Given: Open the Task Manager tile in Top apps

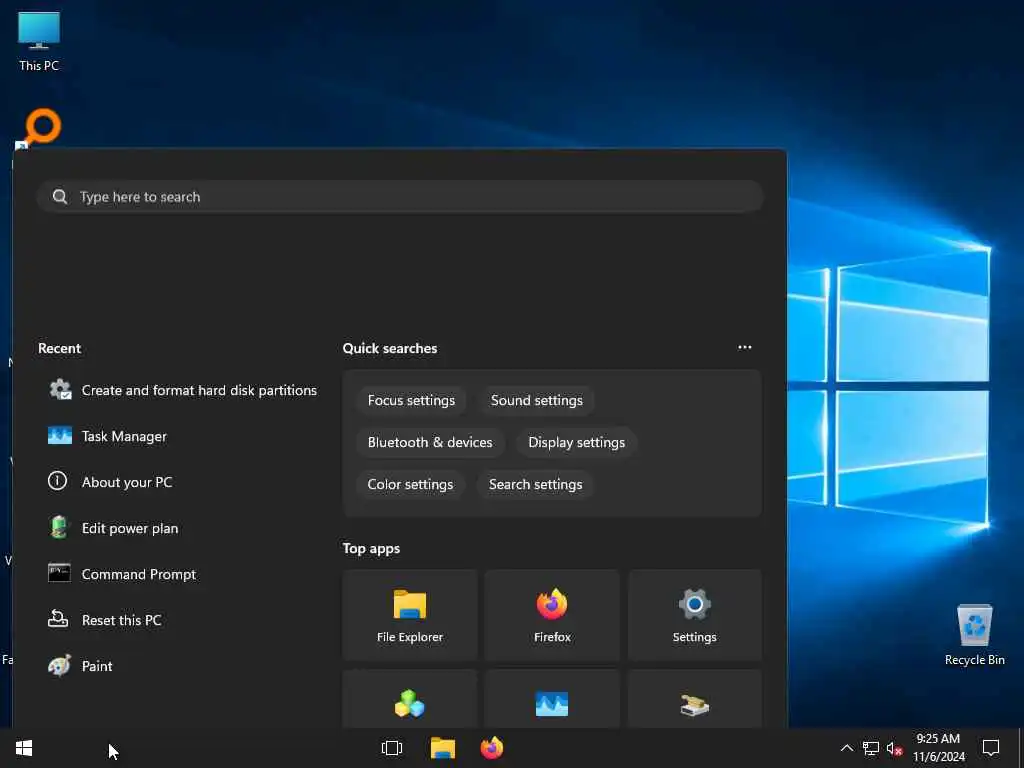Looking at the screenshot, I should (552, 700).
